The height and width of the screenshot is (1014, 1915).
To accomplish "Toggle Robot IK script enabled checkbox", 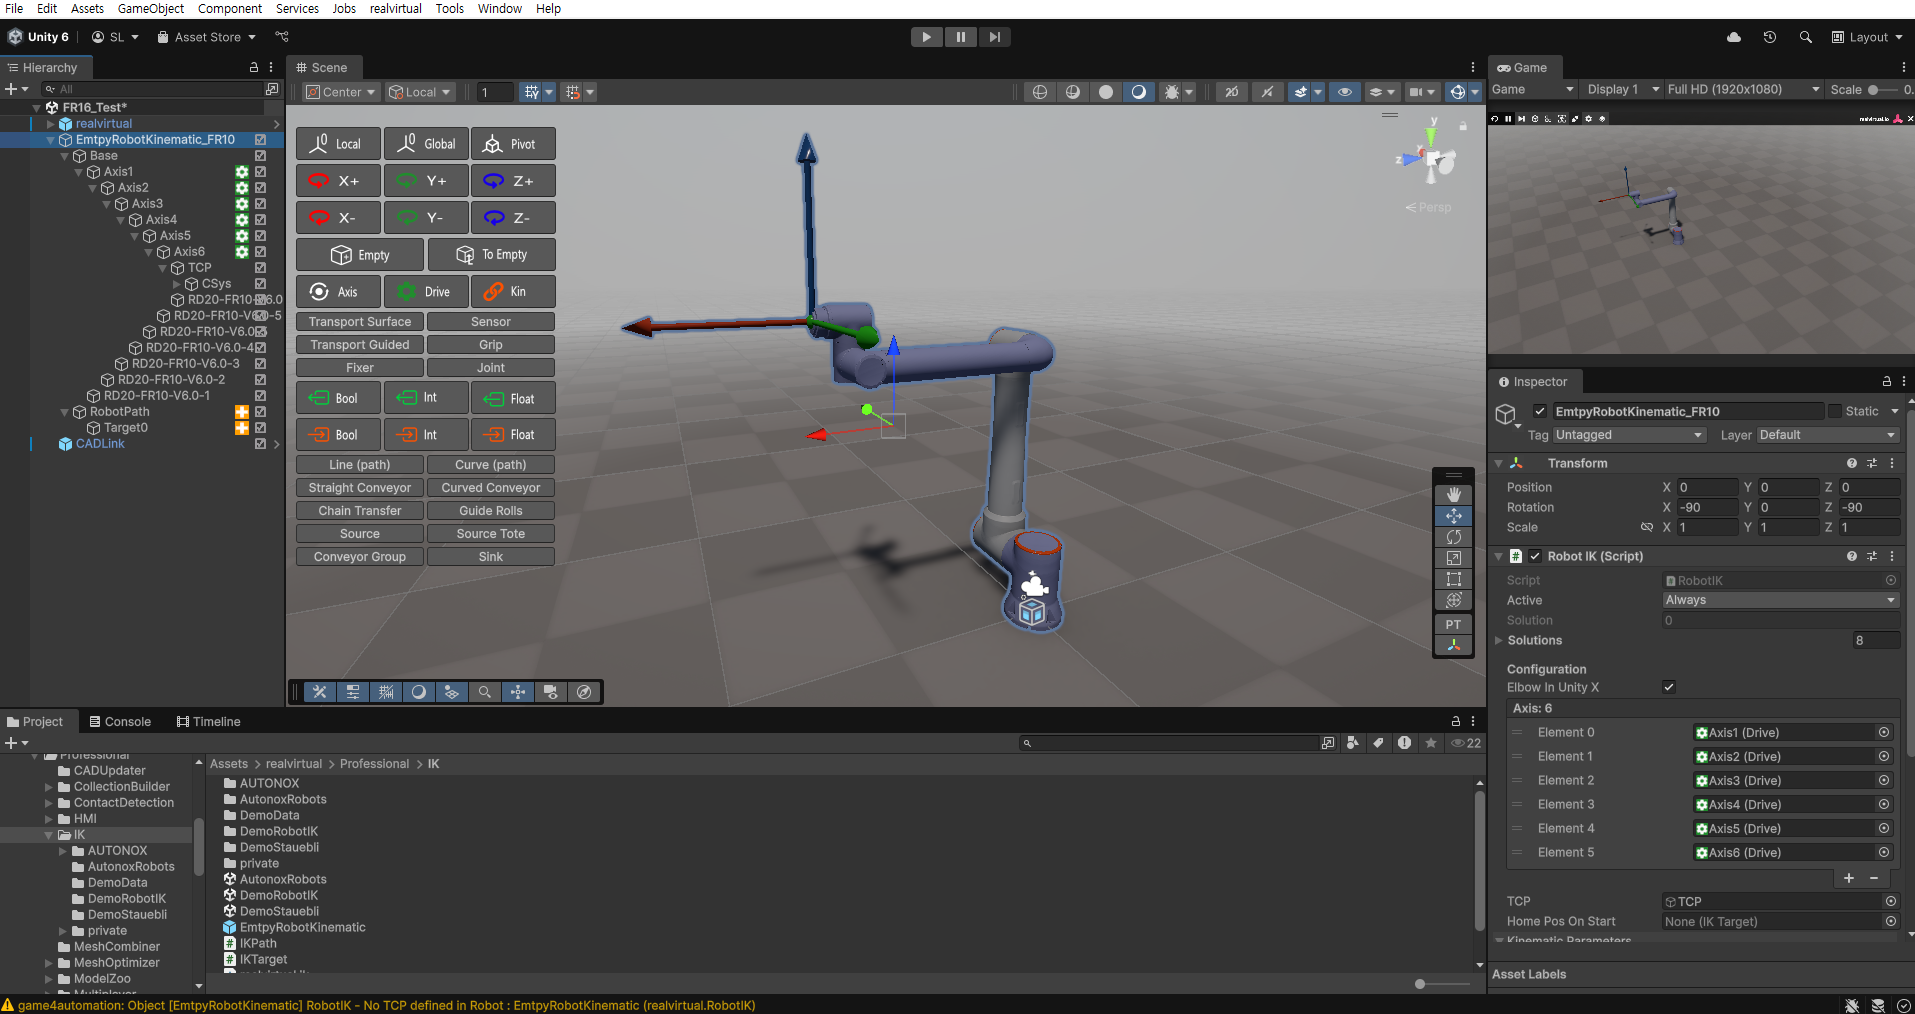I will 1535,556.
